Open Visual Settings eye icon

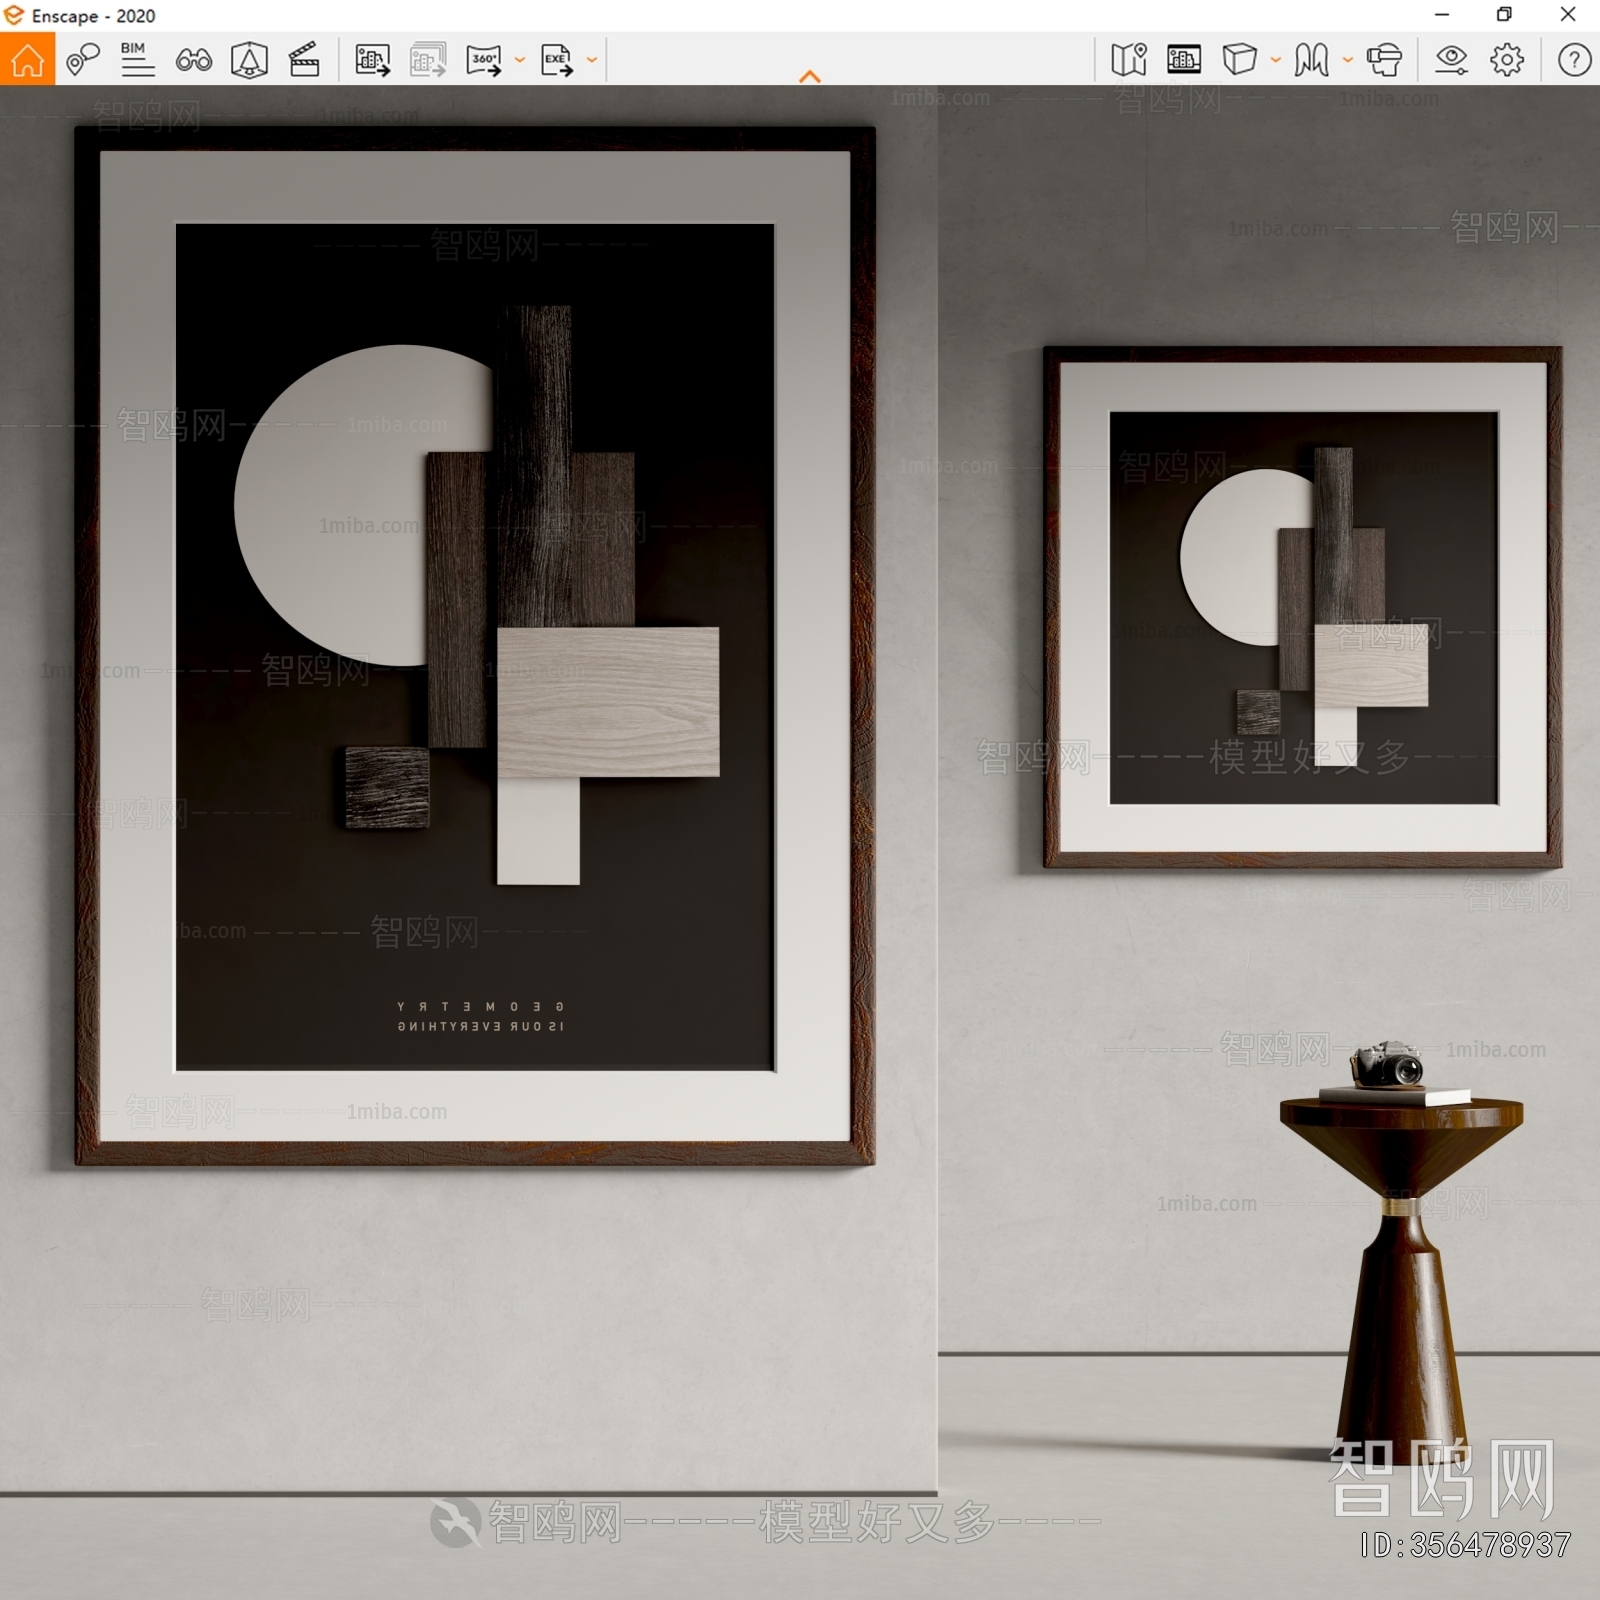click(1451, 60)
